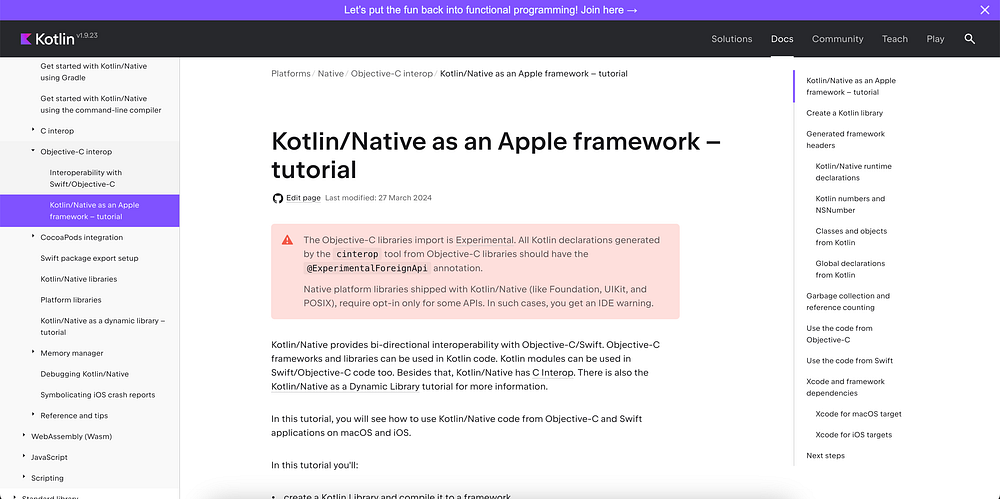Collapse the Objective-C interop section arrow
1000x499 pixels.
point(33,151)
